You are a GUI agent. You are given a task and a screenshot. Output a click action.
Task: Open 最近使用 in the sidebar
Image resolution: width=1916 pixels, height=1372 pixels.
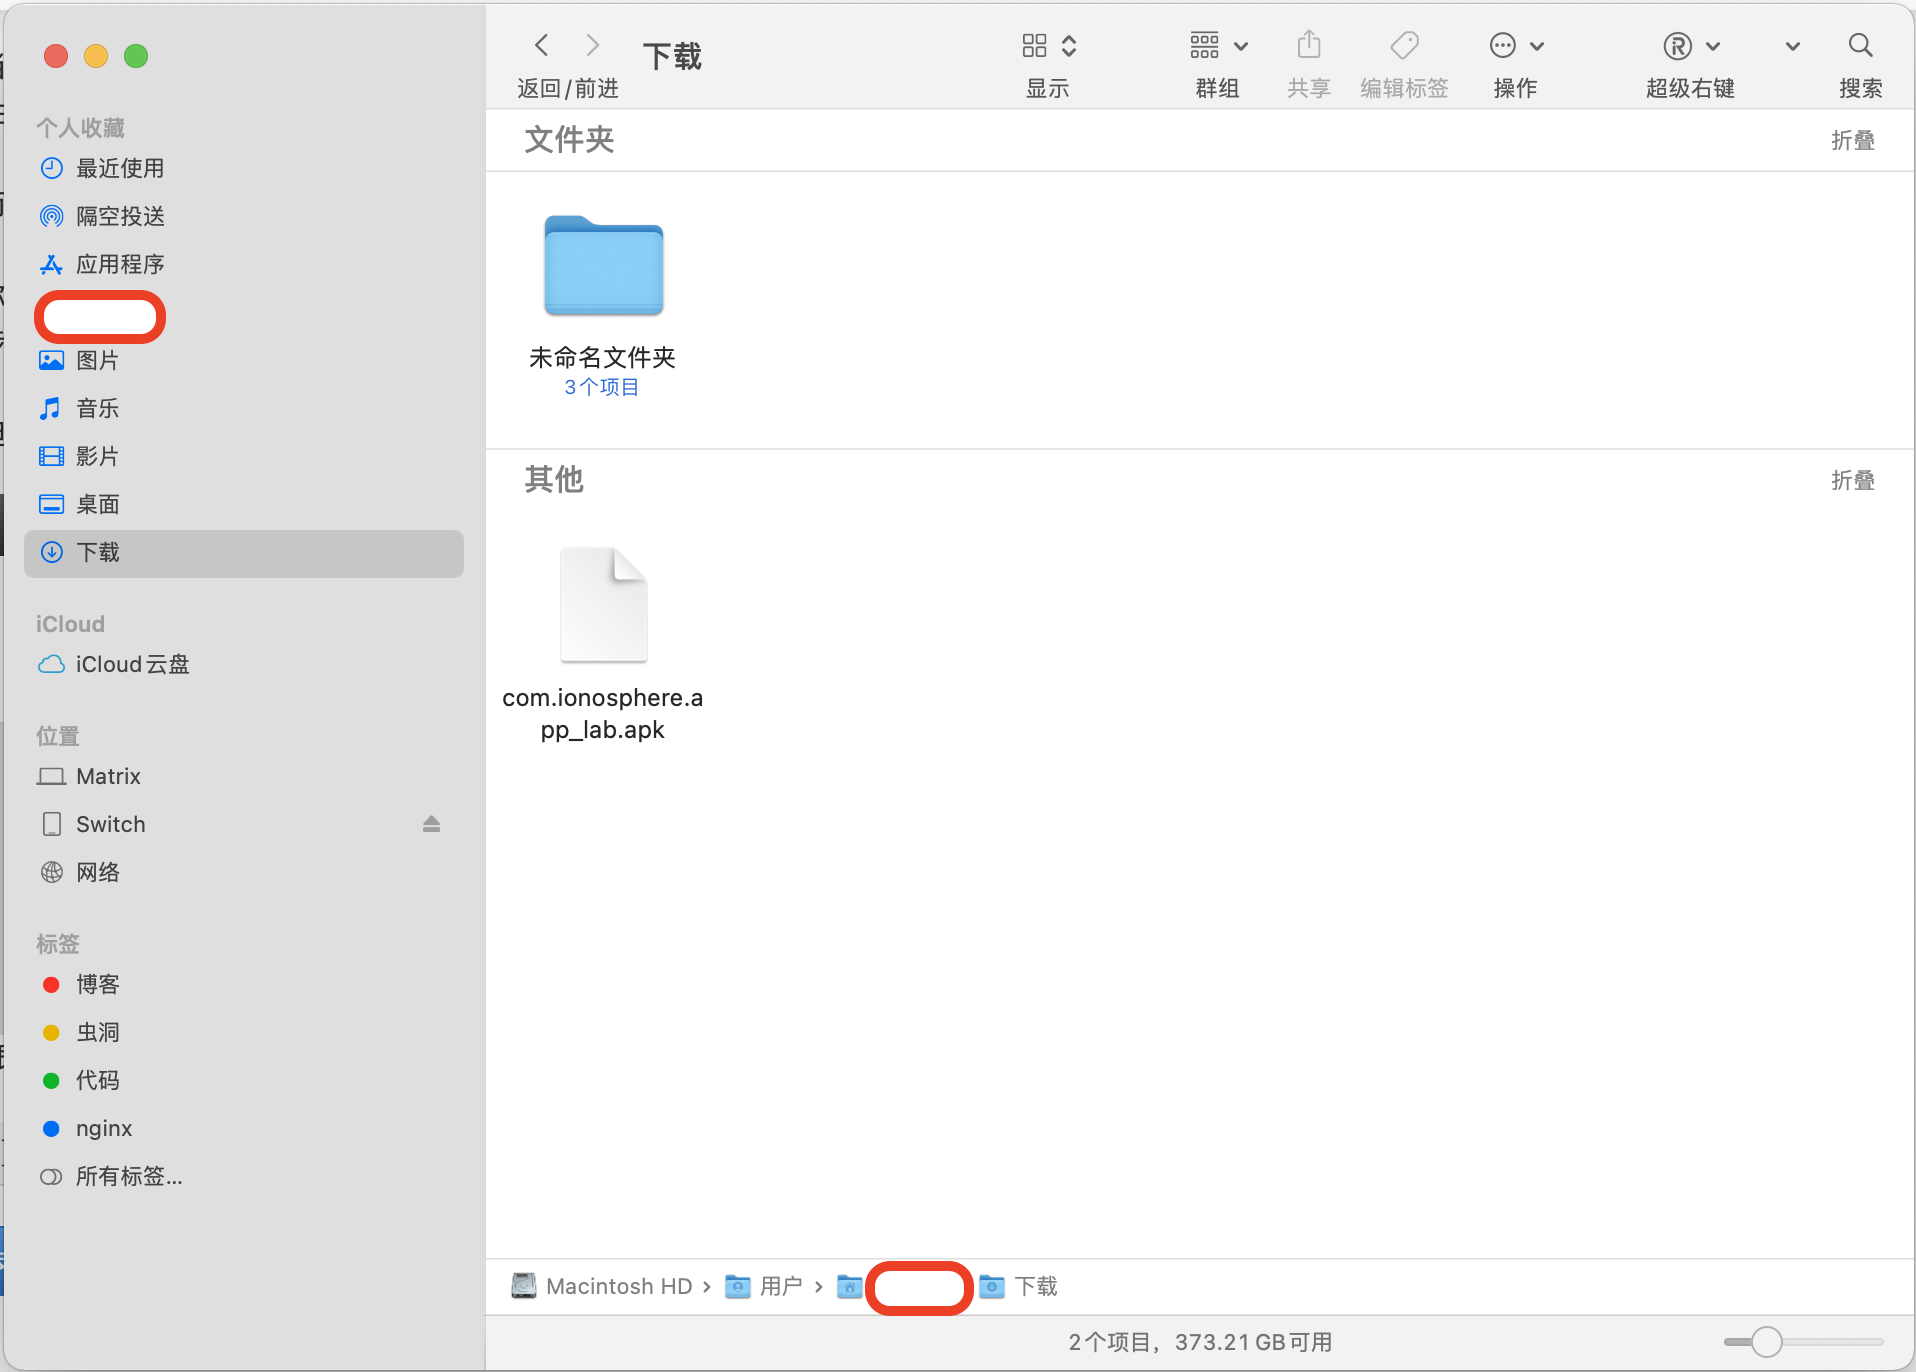click(244, 168)
